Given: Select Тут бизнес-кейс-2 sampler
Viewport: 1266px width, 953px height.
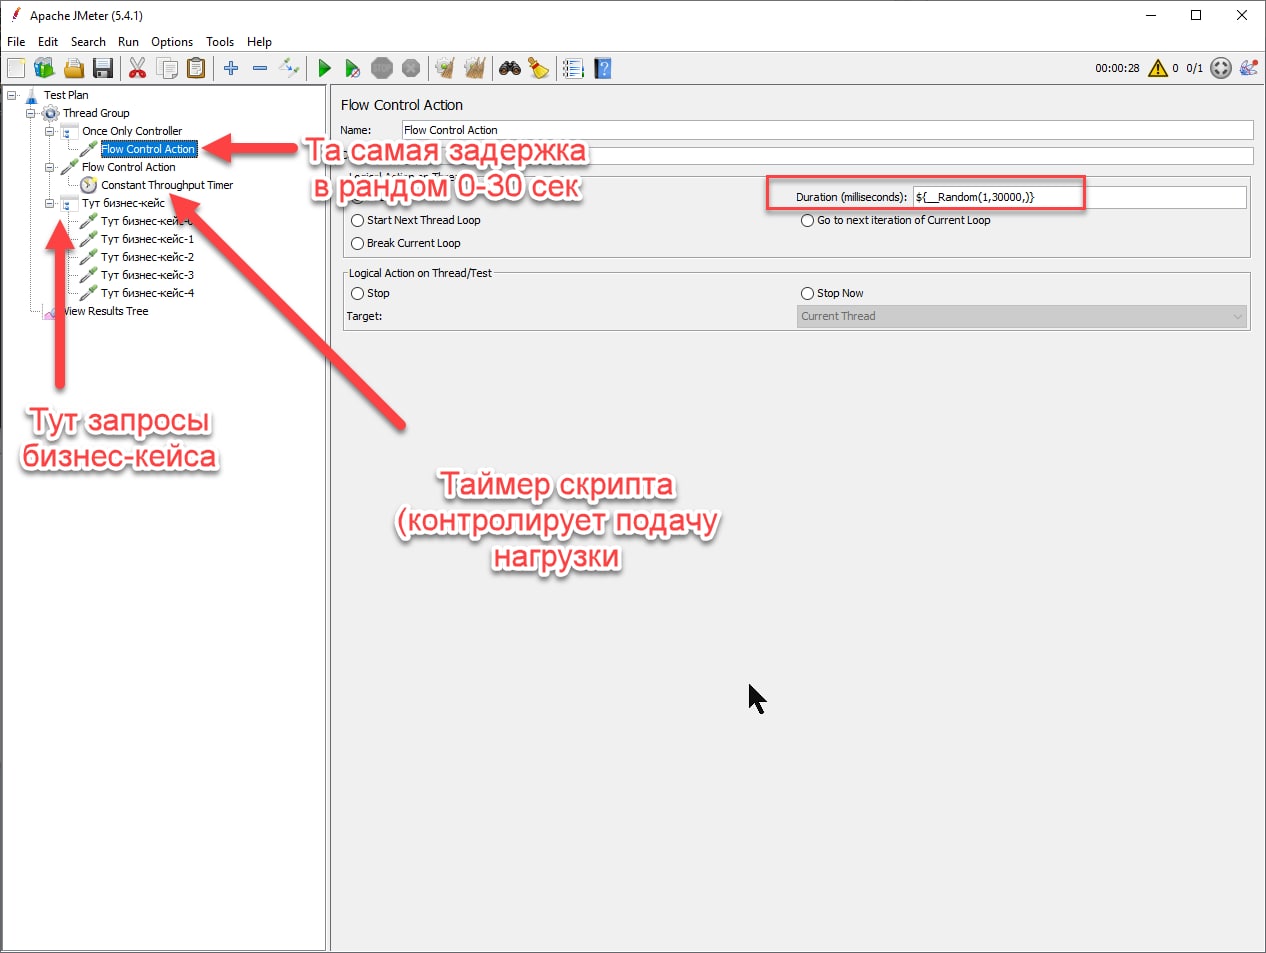Looking at the screenshot, I should pos(147,257).
